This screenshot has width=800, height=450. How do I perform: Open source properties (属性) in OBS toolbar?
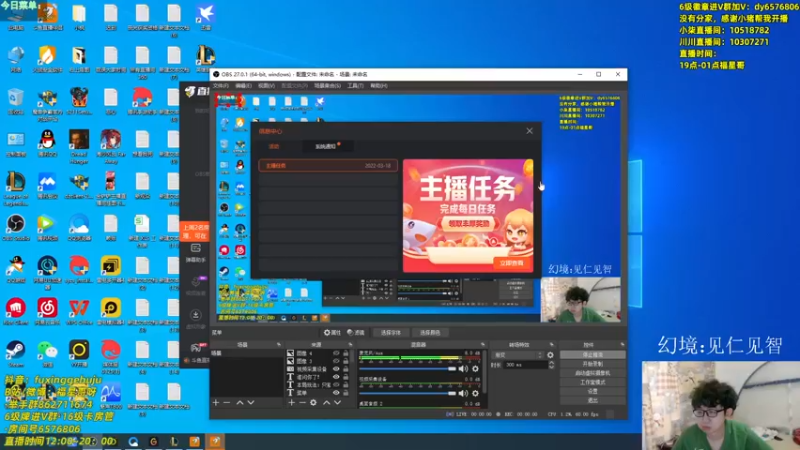coord(332,333)
